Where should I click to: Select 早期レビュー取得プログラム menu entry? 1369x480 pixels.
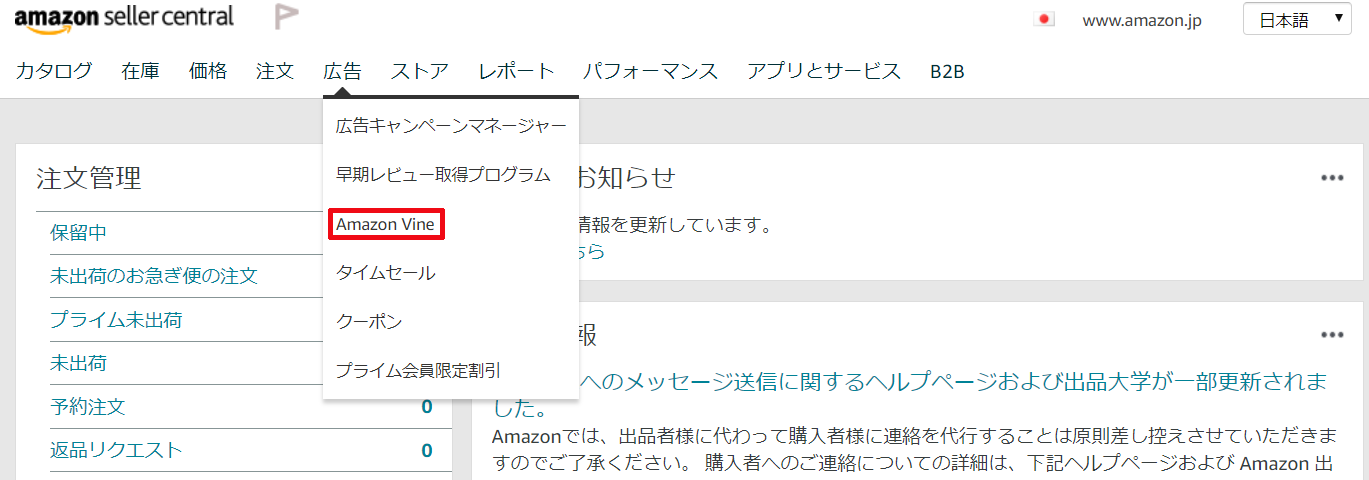tap(443, 175)
